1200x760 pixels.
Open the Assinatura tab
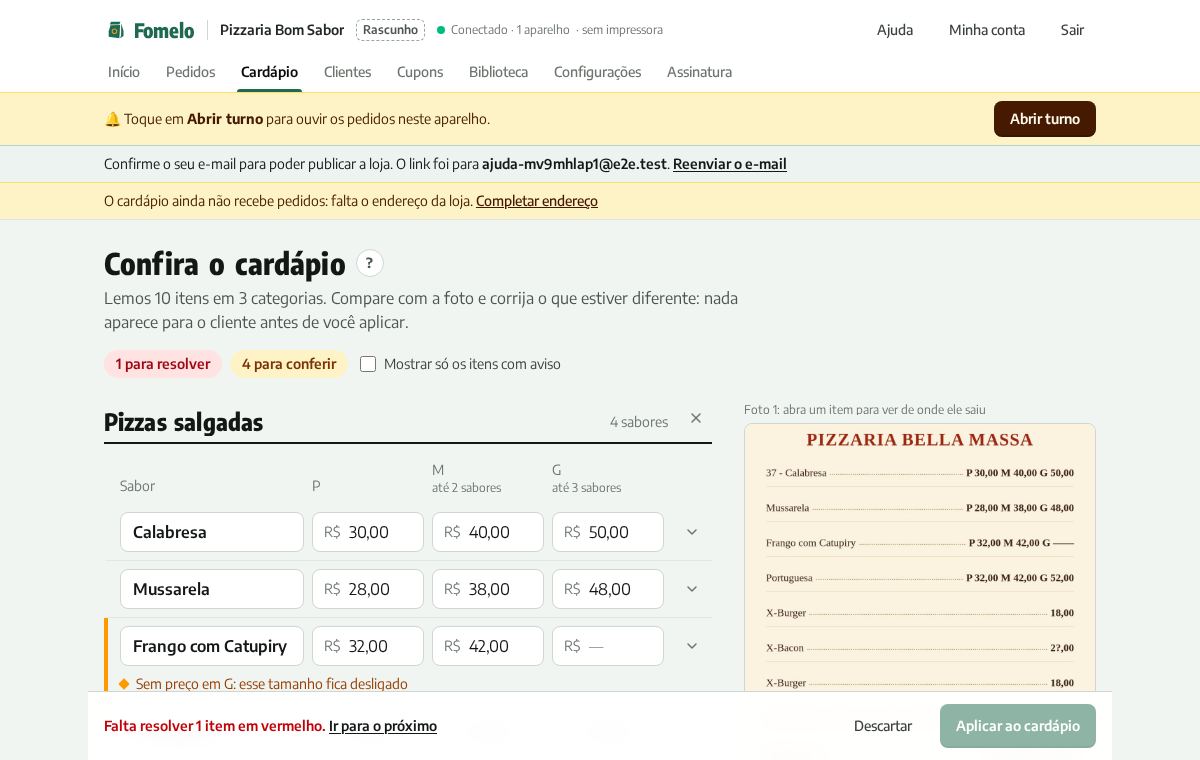(700, 72)
